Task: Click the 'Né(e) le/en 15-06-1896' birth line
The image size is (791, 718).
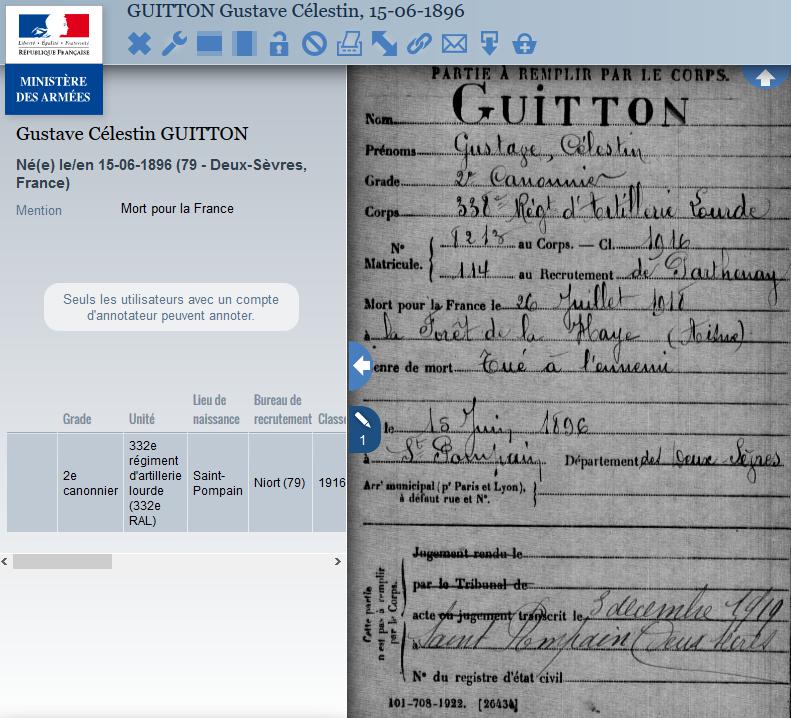Action: click(x=161, y=174)
